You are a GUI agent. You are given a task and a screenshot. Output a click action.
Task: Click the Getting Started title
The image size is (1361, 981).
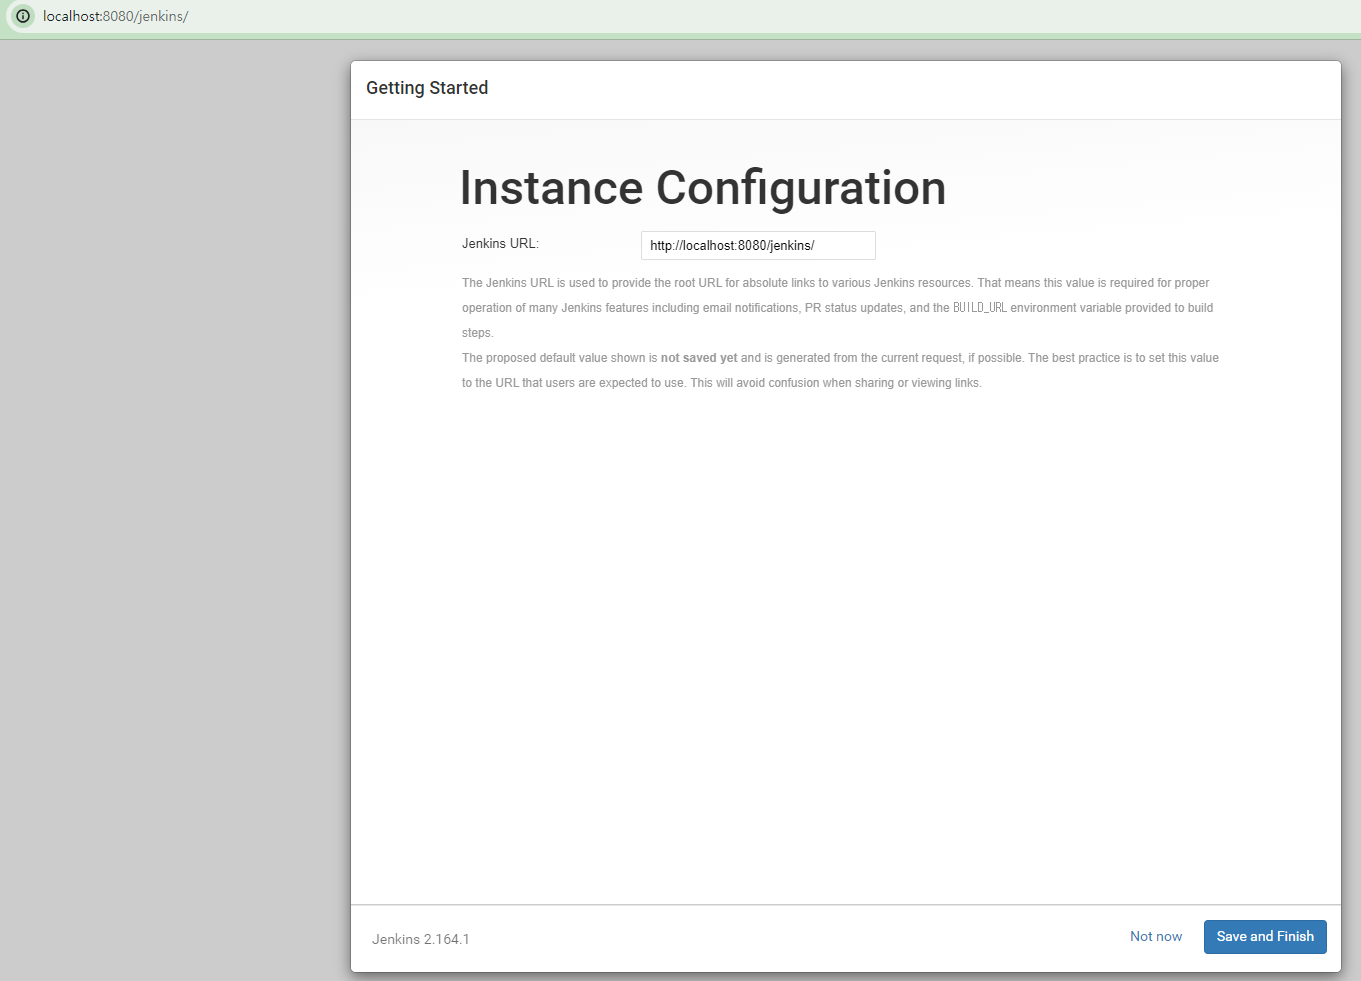click(427, 88)
